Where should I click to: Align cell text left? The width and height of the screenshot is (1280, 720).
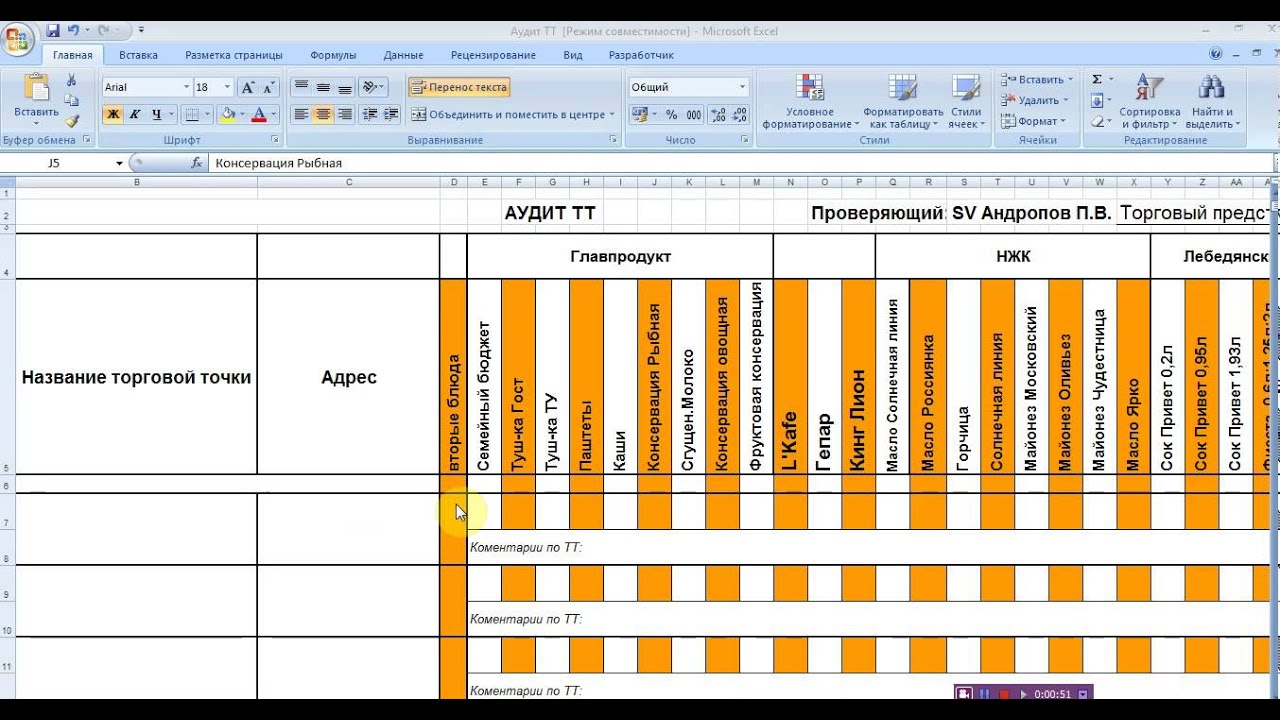pyautogui.click(x=300, y=114)
